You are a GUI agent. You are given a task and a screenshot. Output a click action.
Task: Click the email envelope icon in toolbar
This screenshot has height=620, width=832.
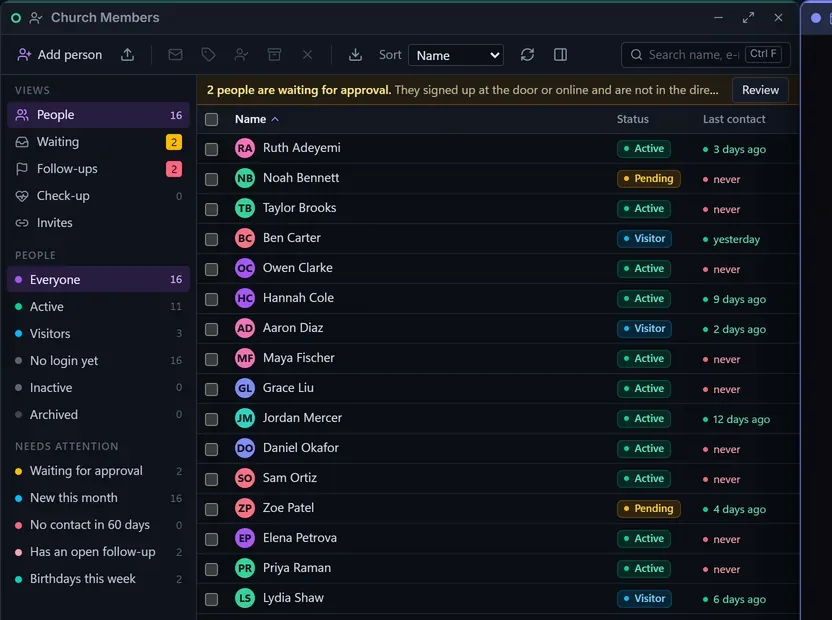(175, 55)
